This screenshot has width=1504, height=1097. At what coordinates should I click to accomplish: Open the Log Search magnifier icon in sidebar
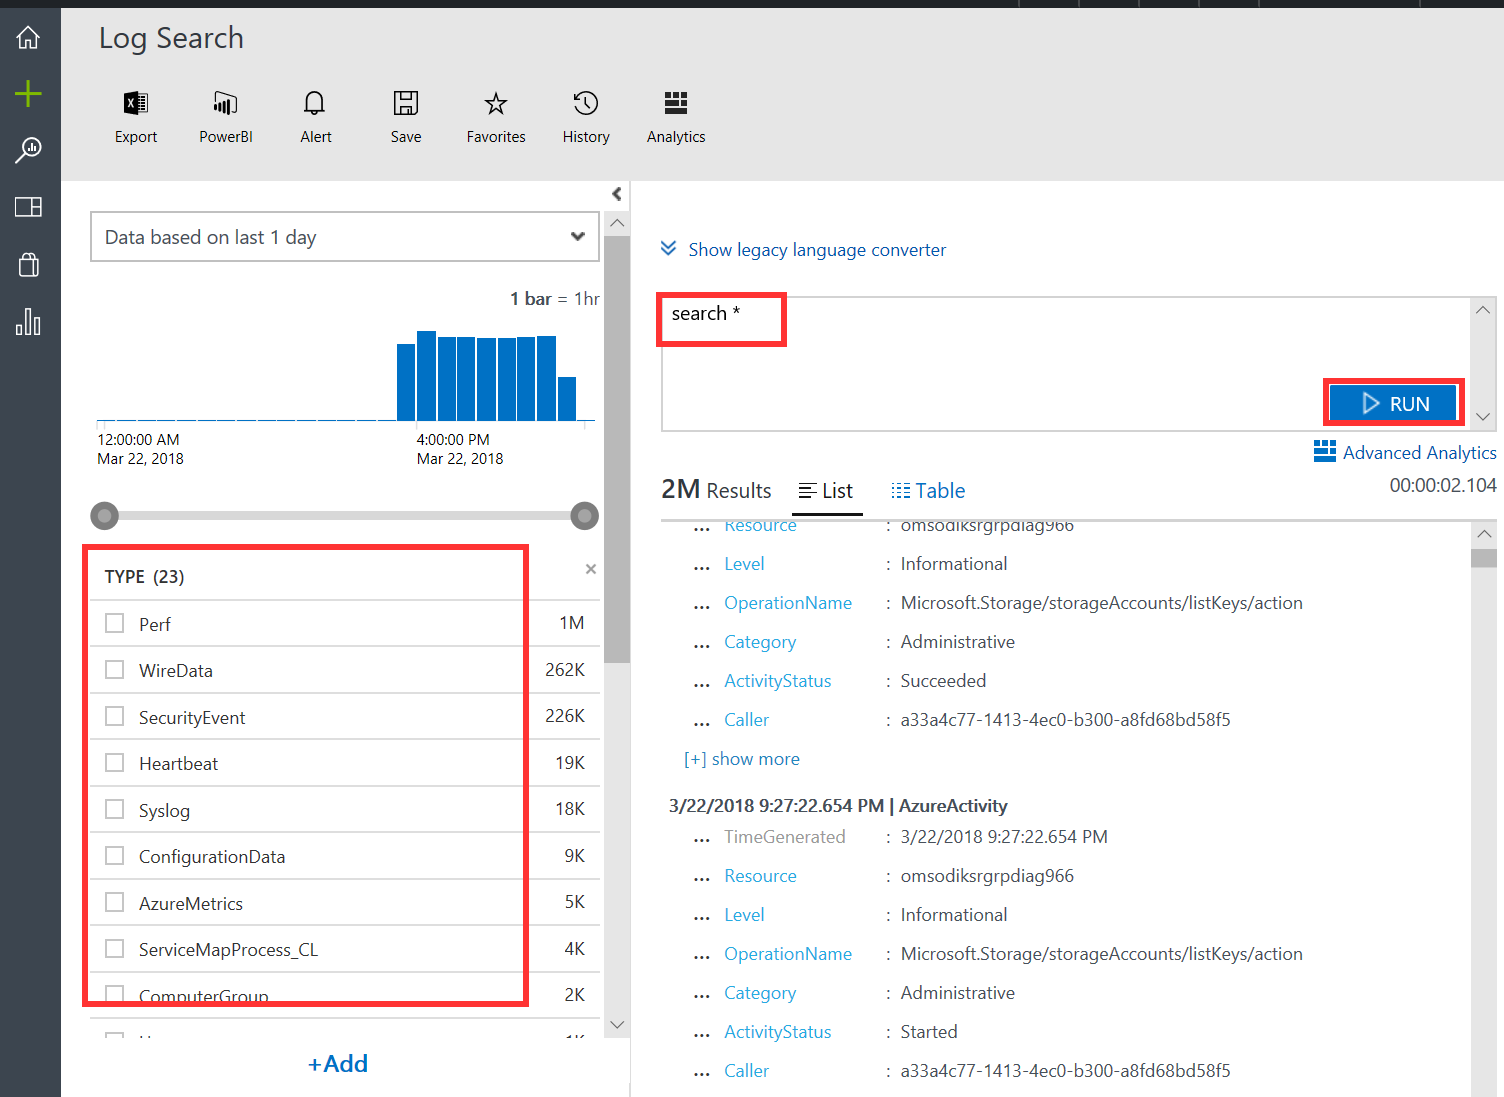tap(28, 150)
